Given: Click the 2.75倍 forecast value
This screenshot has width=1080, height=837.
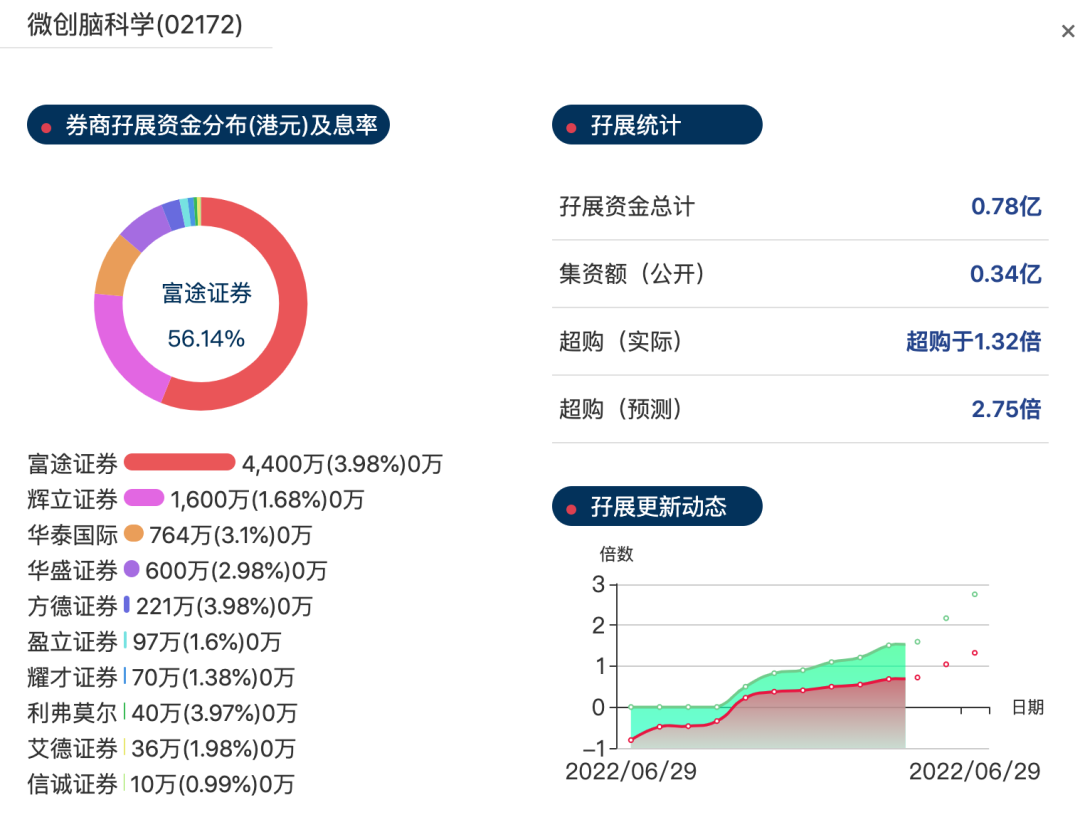Looking at the screenshot, I should pyautogui.click(x=1006, y=409).
